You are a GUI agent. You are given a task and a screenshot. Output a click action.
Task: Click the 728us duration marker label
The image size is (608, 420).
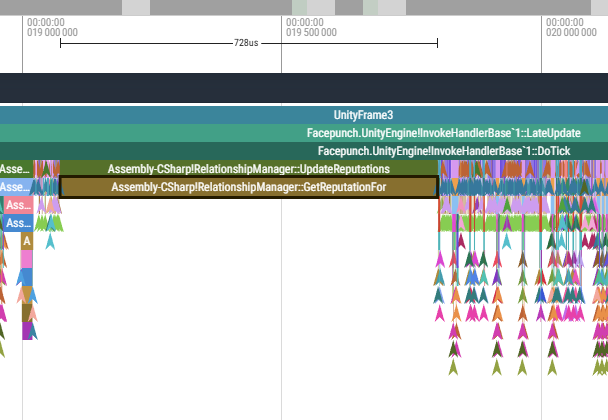(x=246, y=43)
